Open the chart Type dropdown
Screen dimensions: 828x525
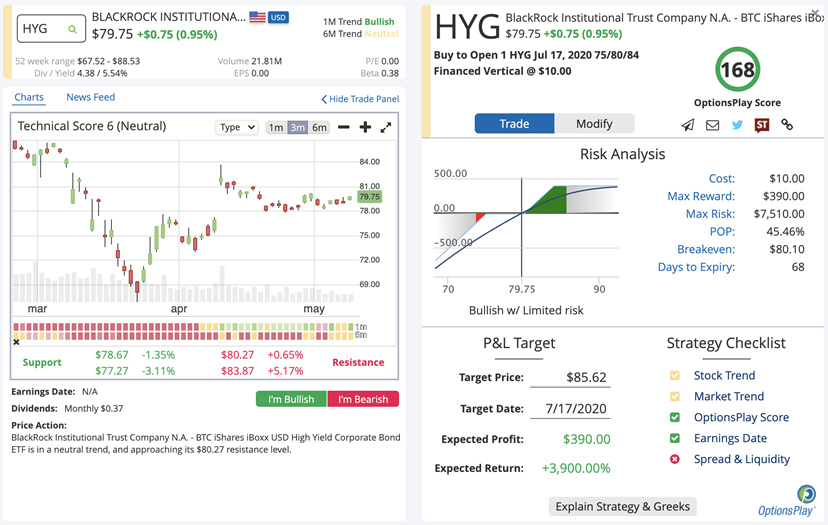coord(237,127)
